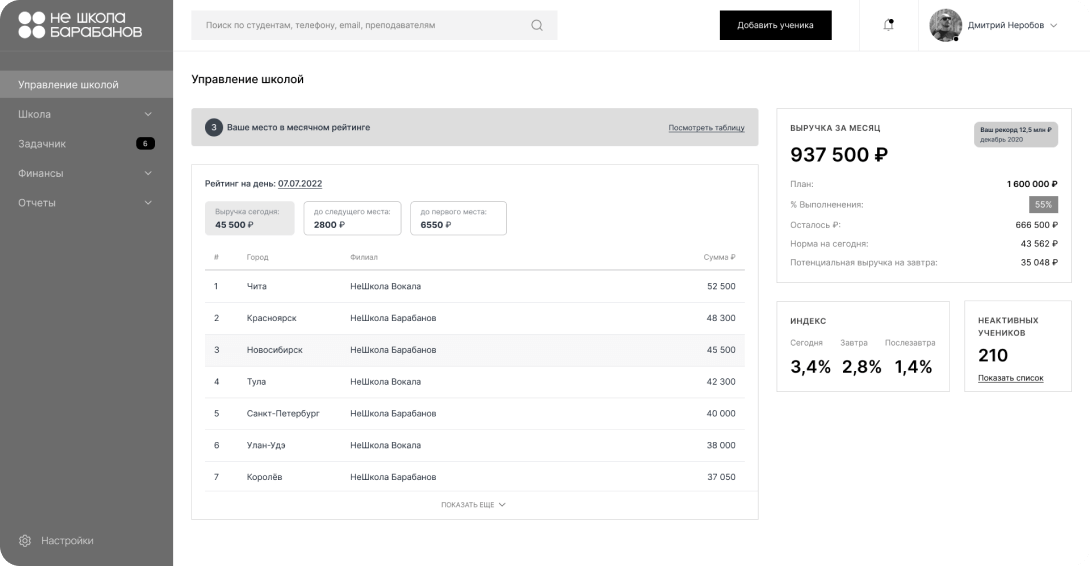Viewport: 1090px width, 566px height.
Task: Change rating date 07.07.2022
Action: pyautogui.click(x=300, y=184)
